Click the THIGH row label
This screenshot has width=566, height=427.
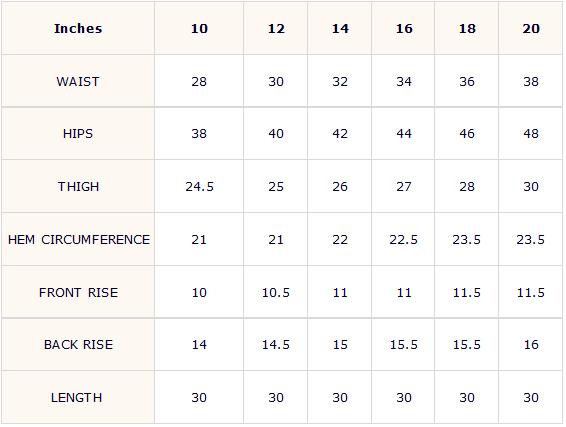[x=78, y=186]
